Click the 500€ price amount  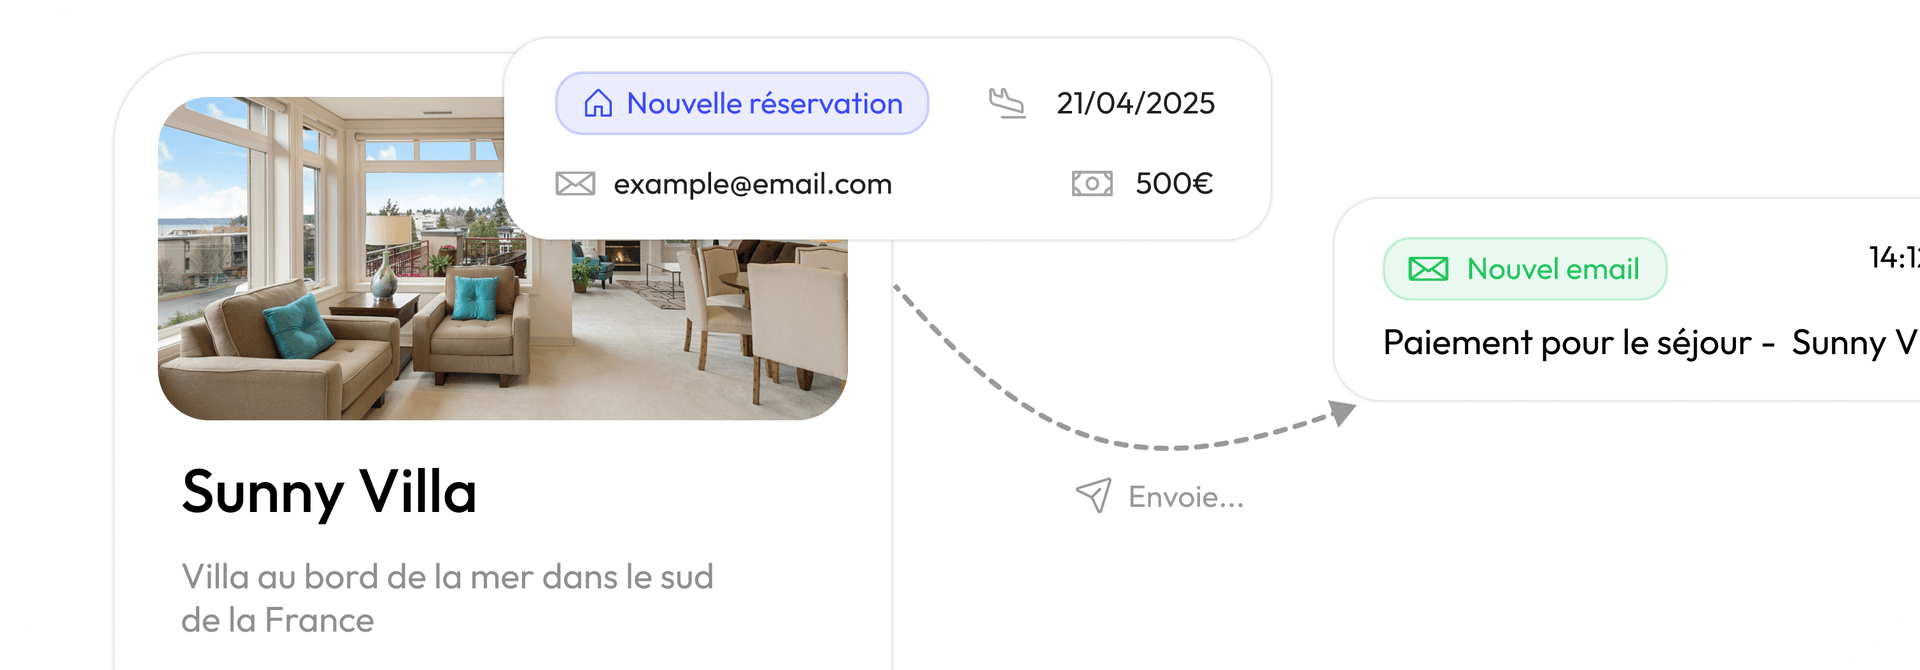tap(1174, 184)
